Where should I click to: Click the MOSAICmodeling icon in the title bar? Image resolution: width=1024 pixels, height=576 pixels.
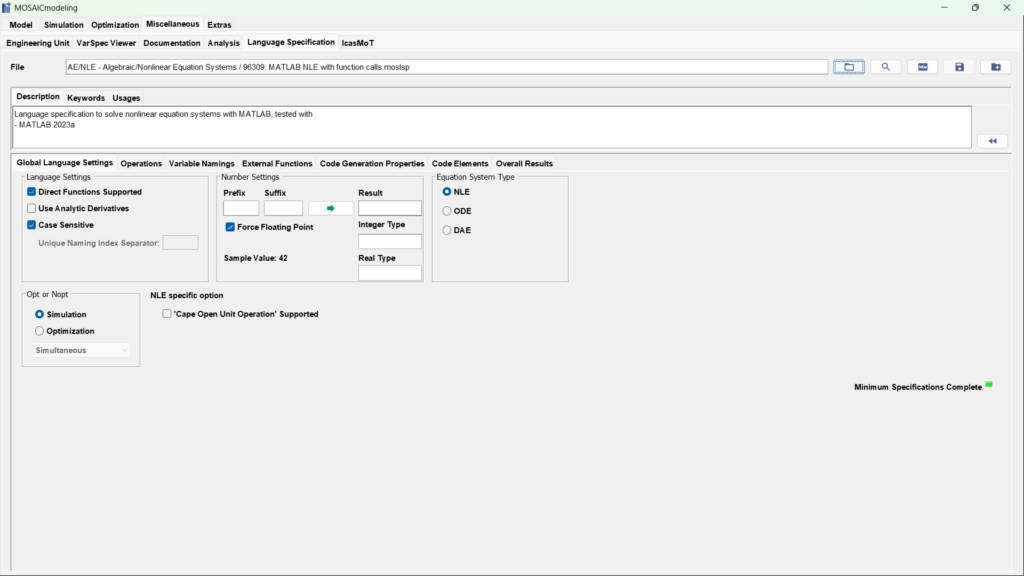tap(8, 7)
